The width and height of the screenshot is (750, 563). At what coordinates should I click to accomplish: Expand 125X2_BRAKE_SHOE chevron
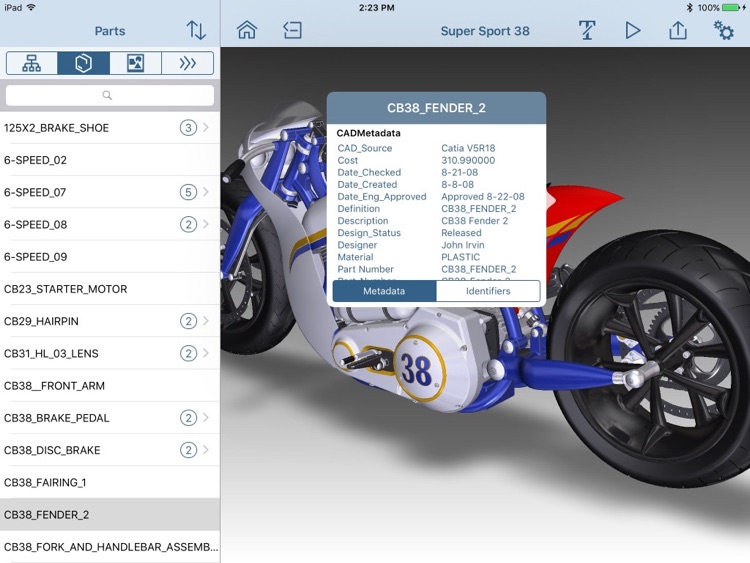[x=206, y=127]
